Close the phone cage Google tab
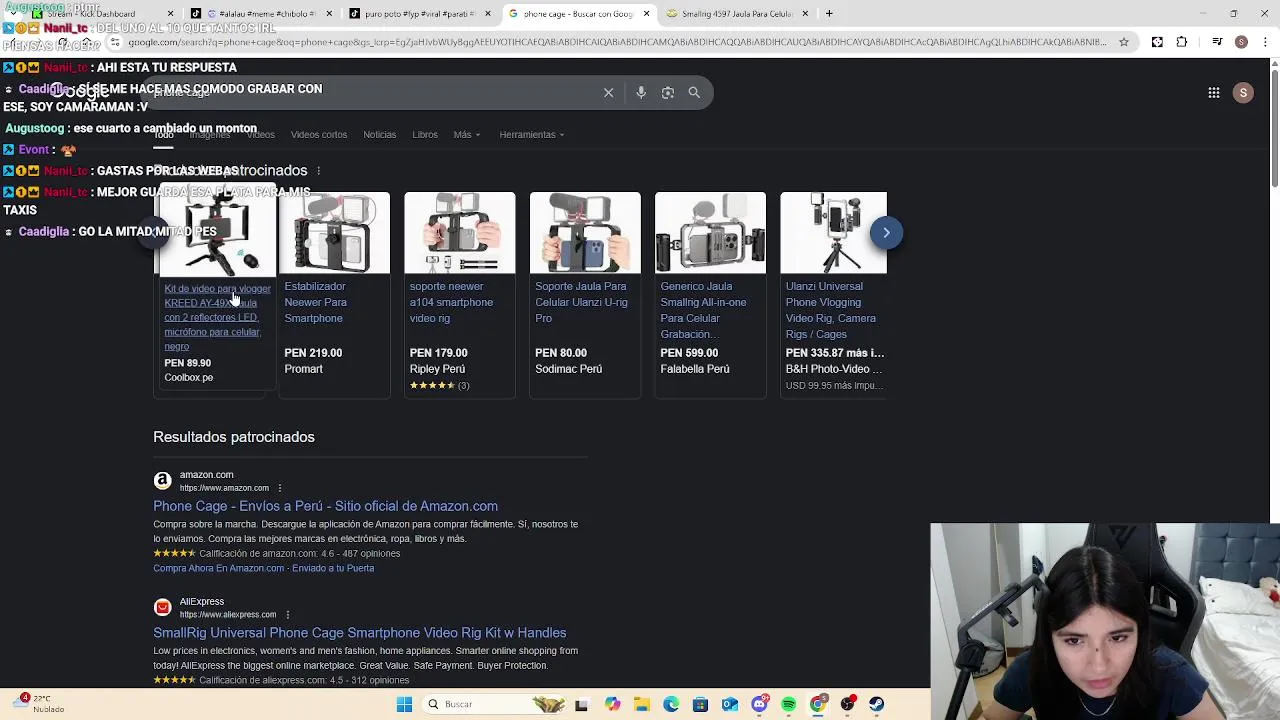Image resolution: width=1280 pixels, height=720 pixels. tap(646, 14)
